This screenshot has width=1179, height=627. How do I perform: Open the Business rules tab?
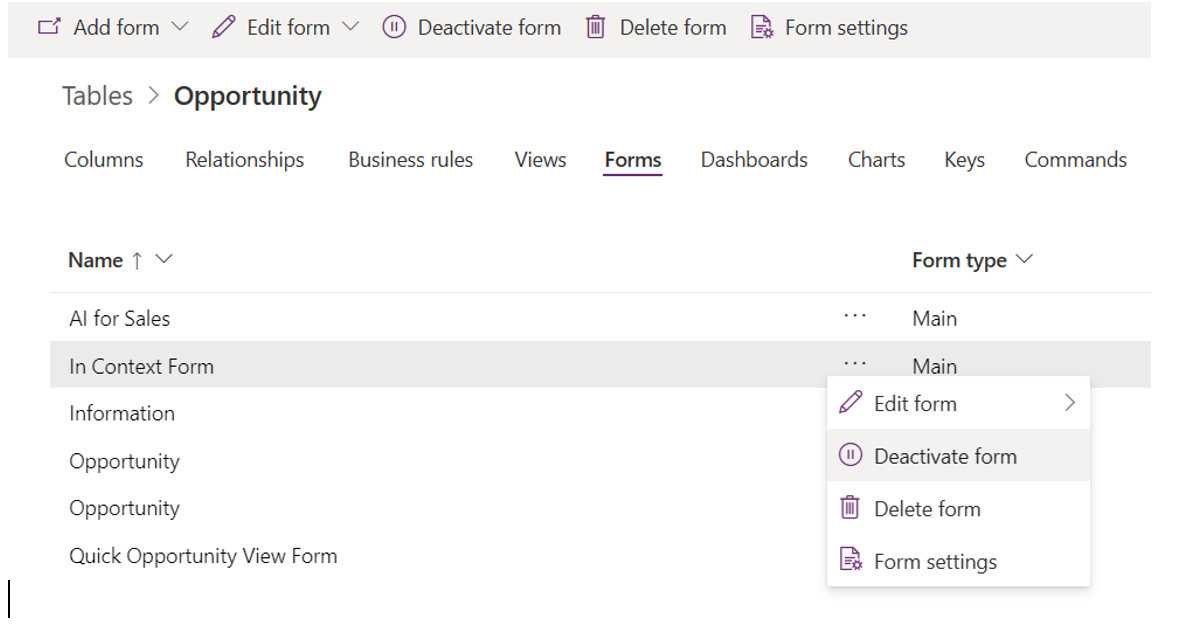click(x=410, y=160)
